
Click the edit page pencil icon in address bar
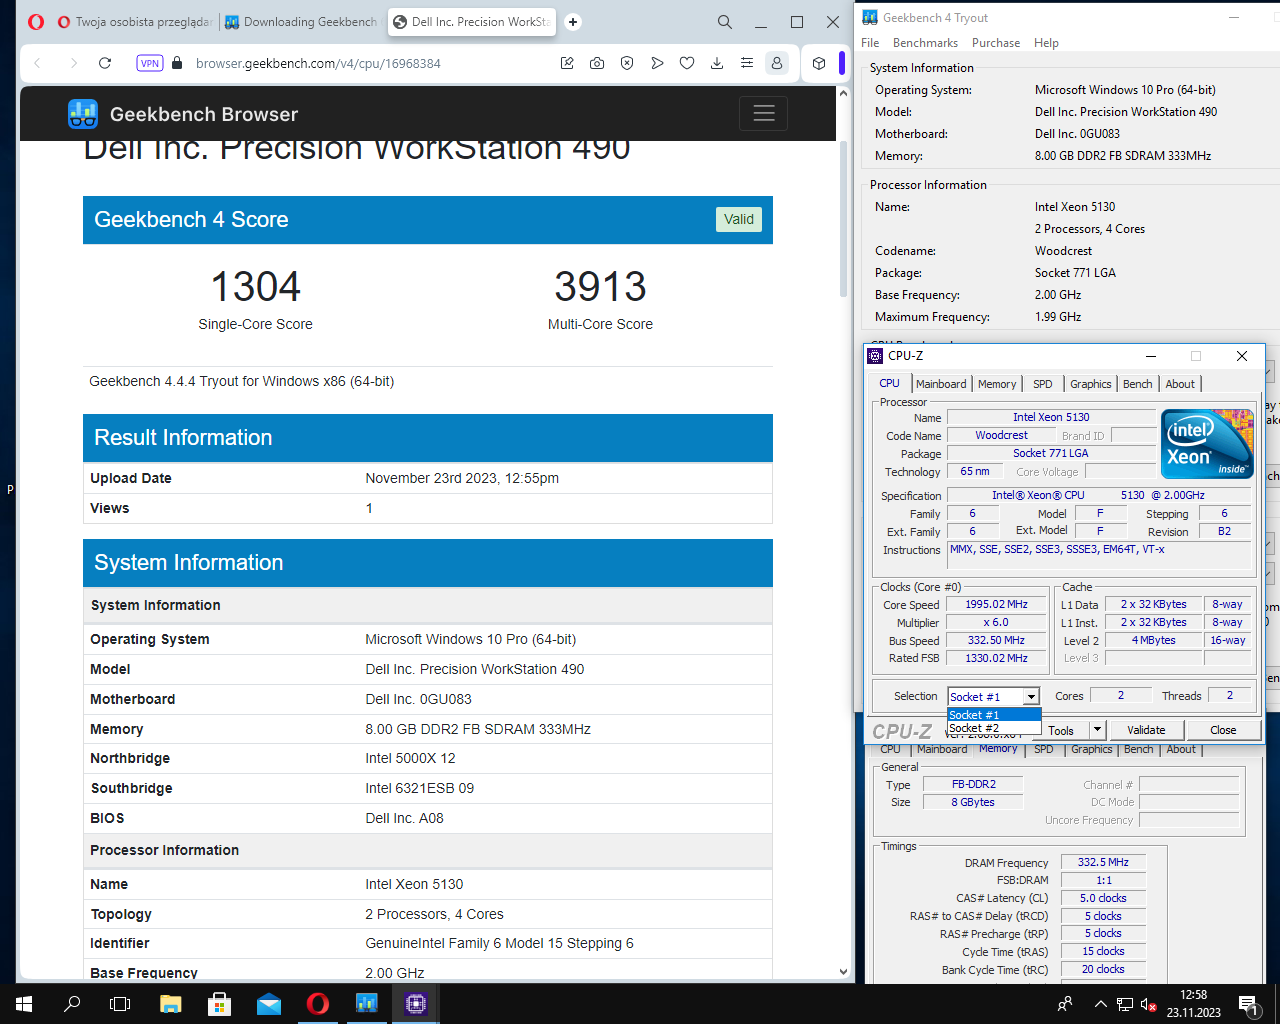coord(567,63)
